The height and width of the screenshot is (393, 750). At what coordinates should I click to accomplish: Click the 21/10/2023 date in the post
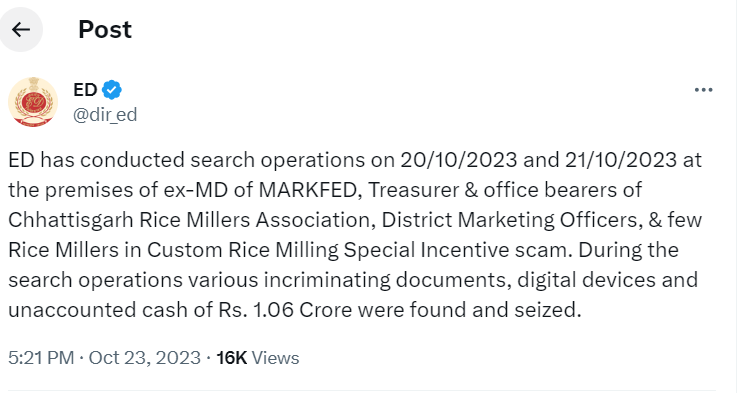[x=621, y=160]
